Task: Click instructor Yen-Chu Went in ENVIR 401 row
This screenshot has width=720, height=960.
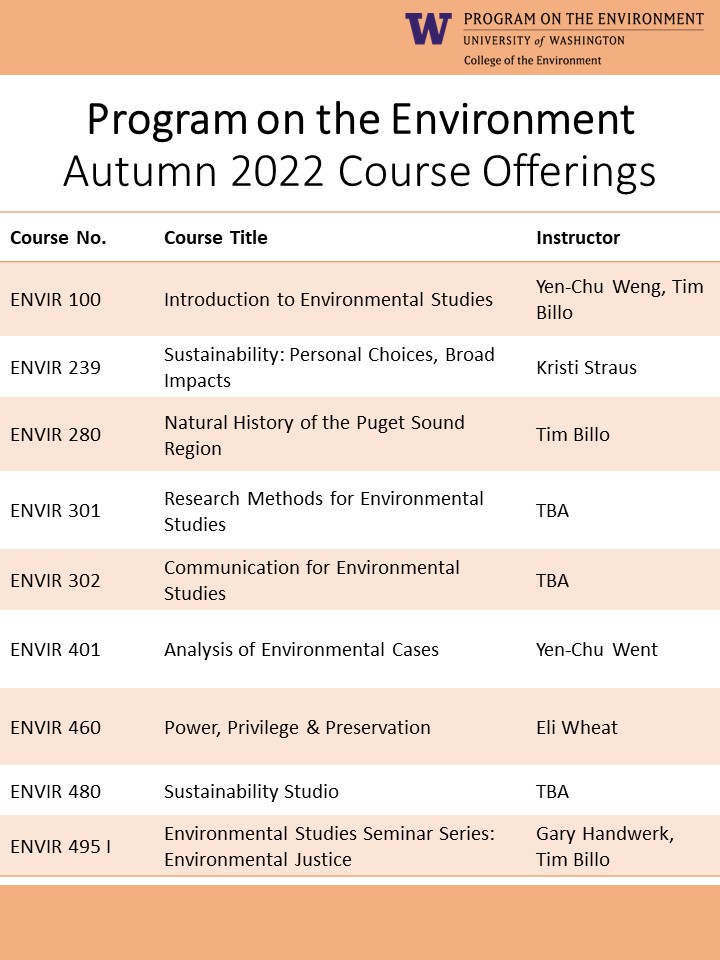Action: point(597,649)
